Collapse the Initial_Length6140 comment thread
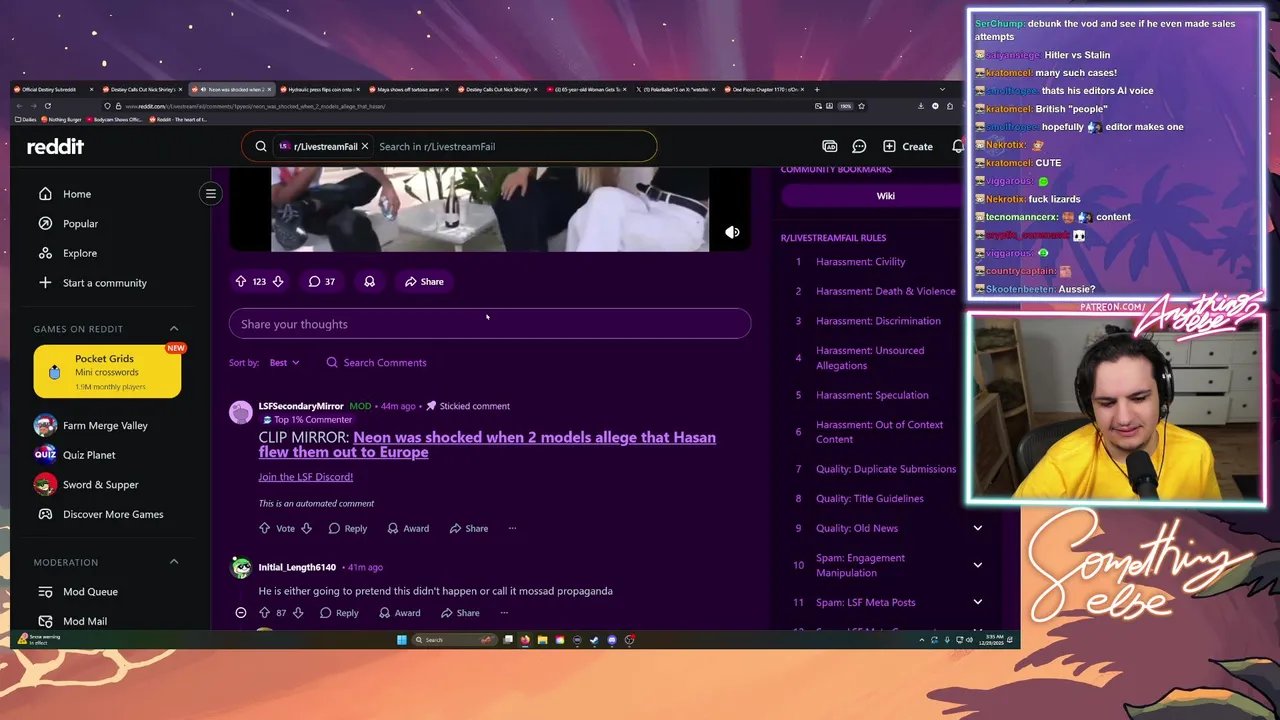 241,613
